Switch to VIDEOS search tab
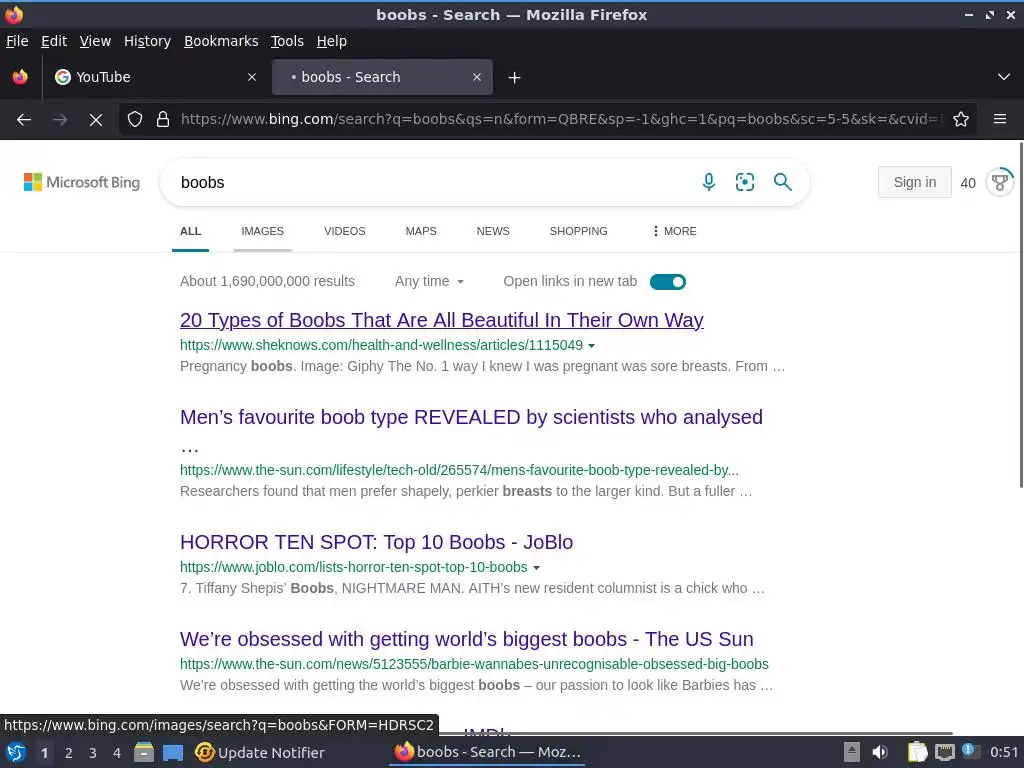 coord(345,231)
